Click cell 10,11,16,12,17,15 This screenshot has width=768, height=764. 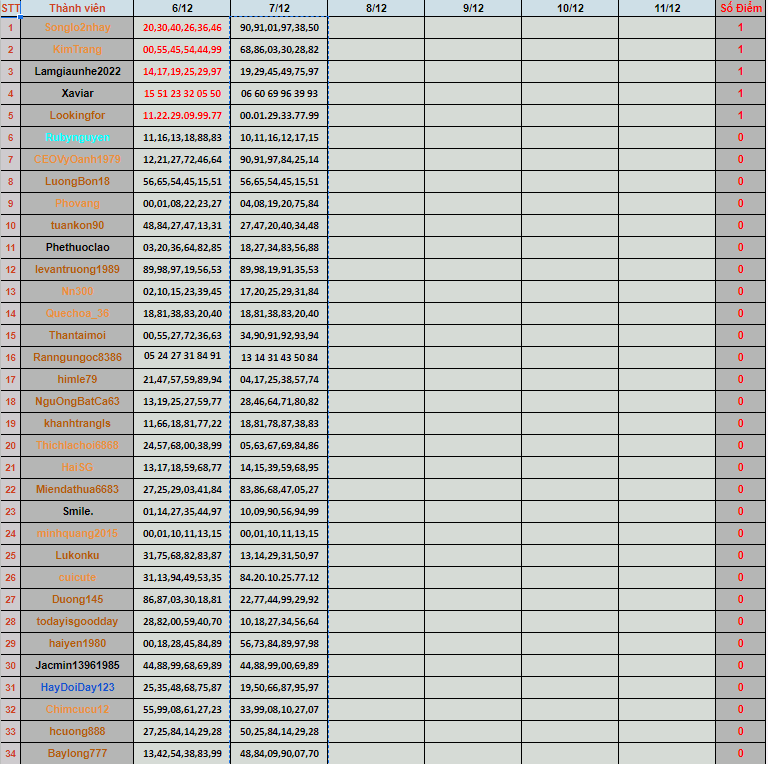click(x=279, y=138)
